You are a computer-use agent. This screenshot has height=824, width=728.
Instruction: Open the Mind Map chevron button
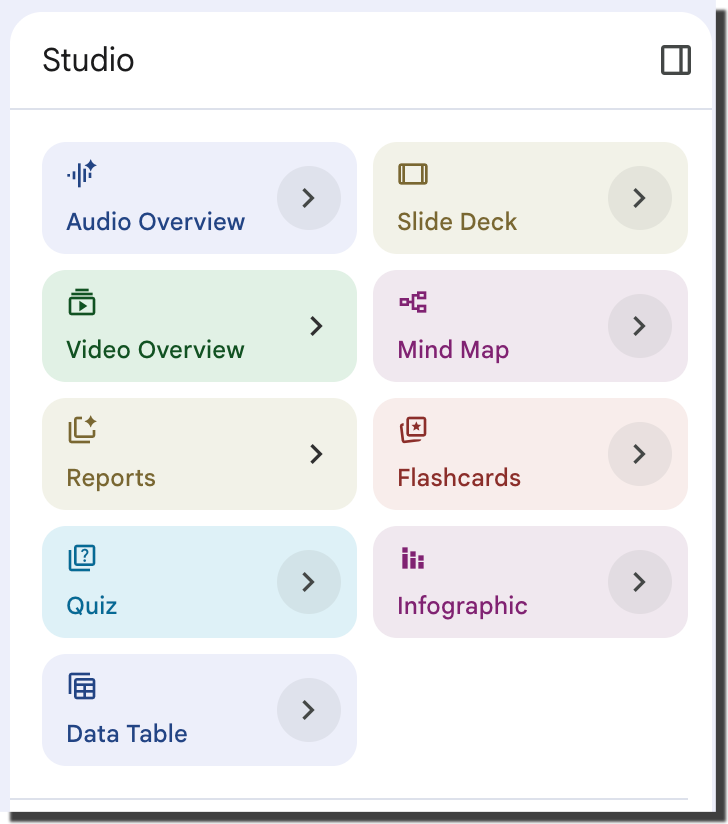pyautogui.click(x=640, y=326)
